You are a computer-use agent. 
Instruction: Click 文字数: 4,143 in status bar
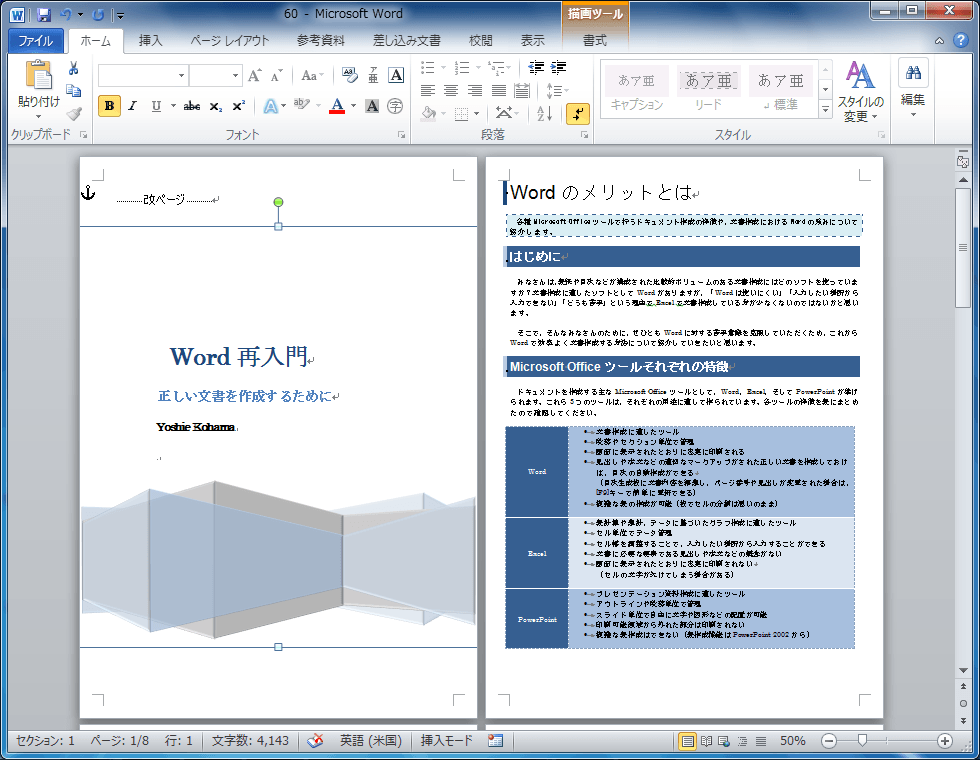point(250,741)
